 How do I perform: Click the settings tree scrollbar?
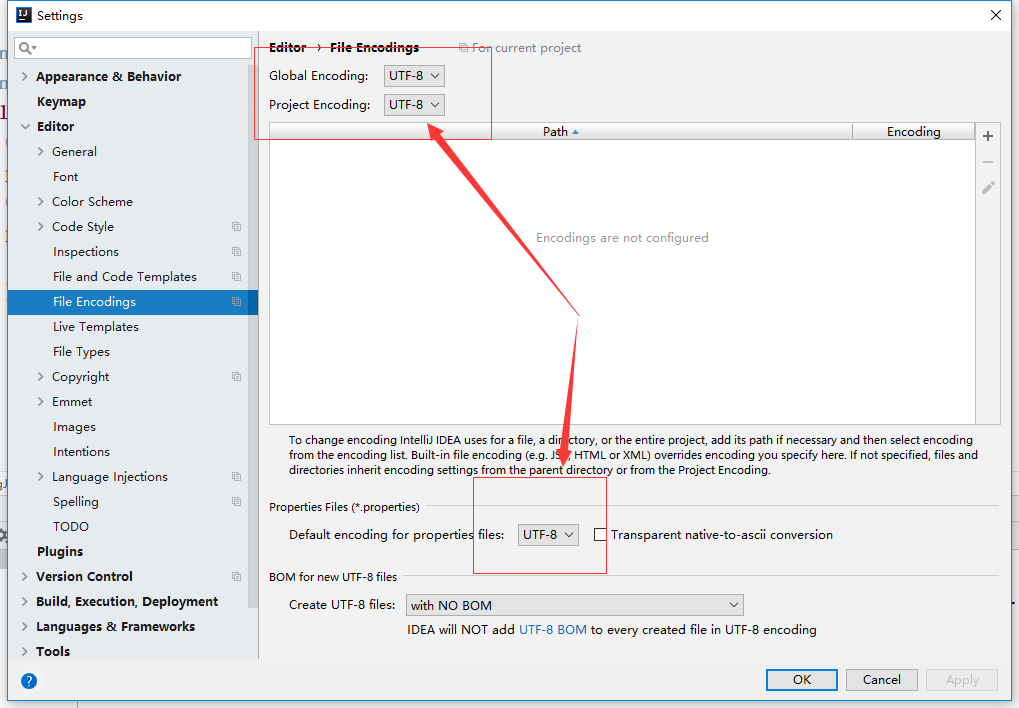(x=253, y=338)
